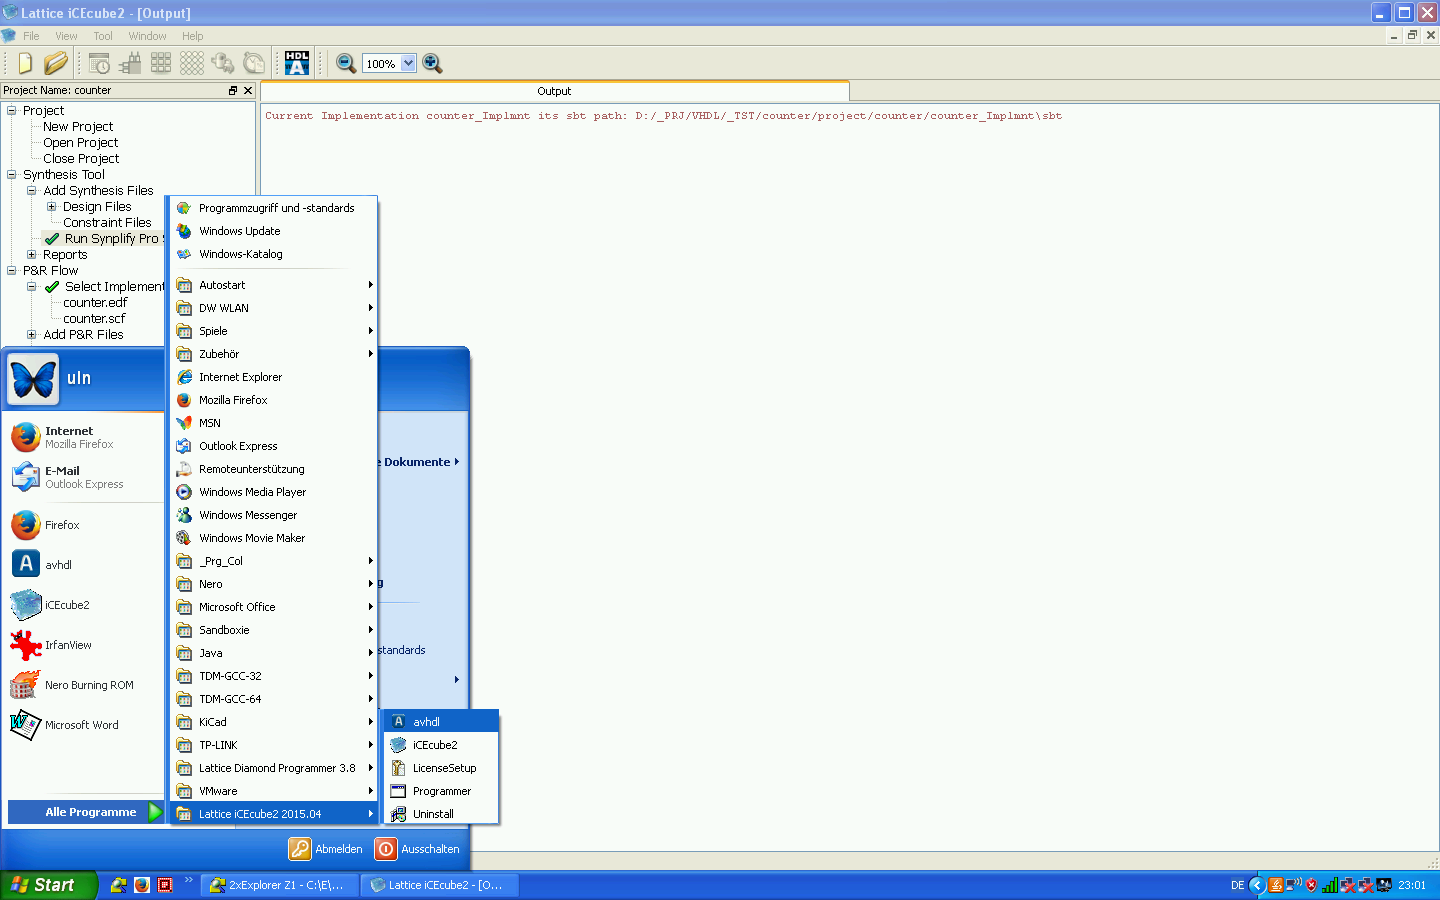This screenshot has height=900, width=1440.
Task: Expand the VMware folder submenu
Action: pos(273,791)
